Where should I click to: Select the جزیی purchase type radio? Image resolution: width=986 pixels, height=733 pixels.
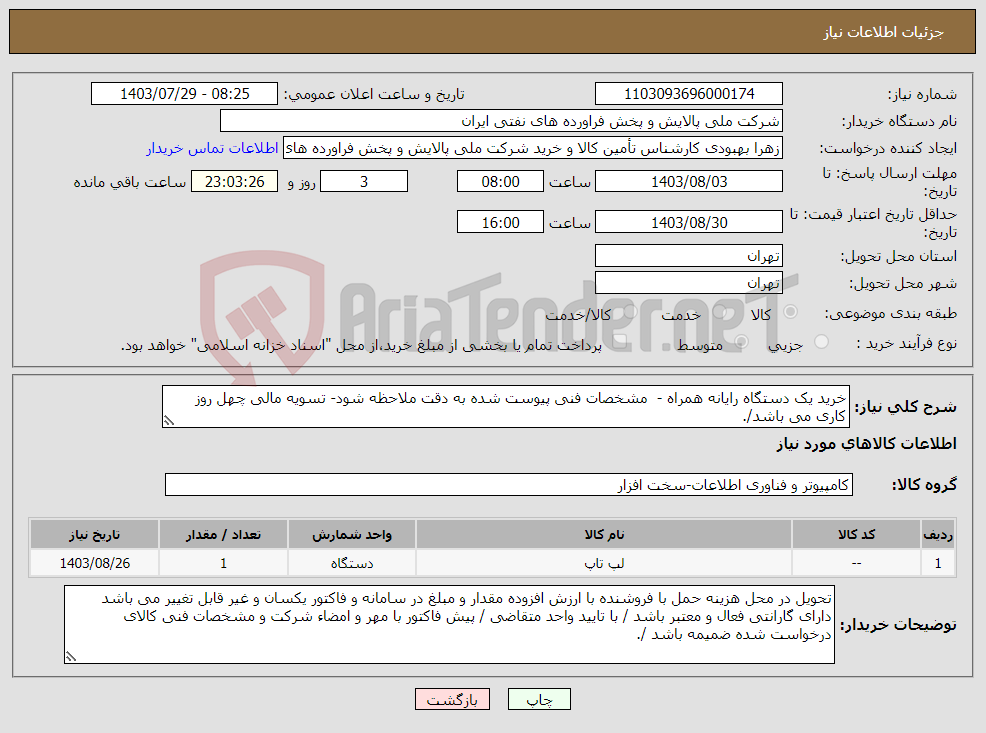pos(821,342)
